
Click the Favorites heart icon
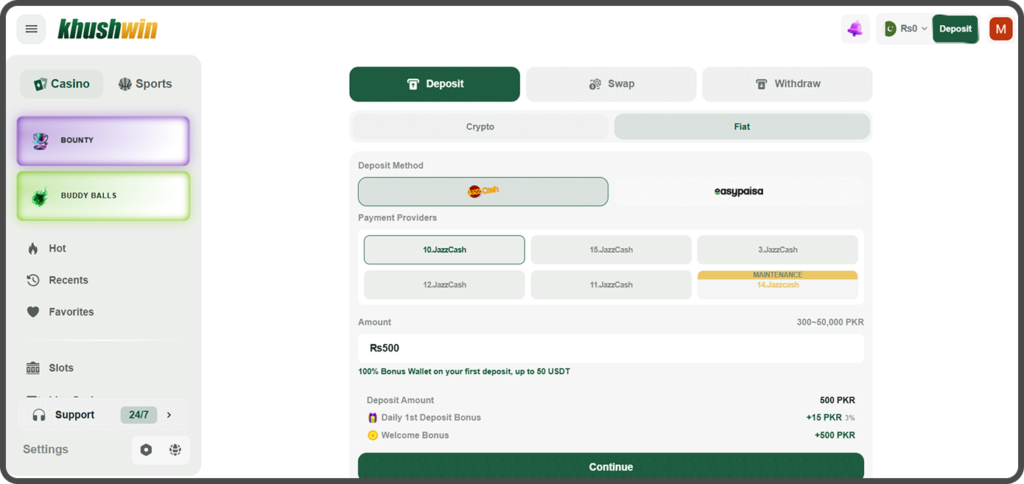(33, 312)
